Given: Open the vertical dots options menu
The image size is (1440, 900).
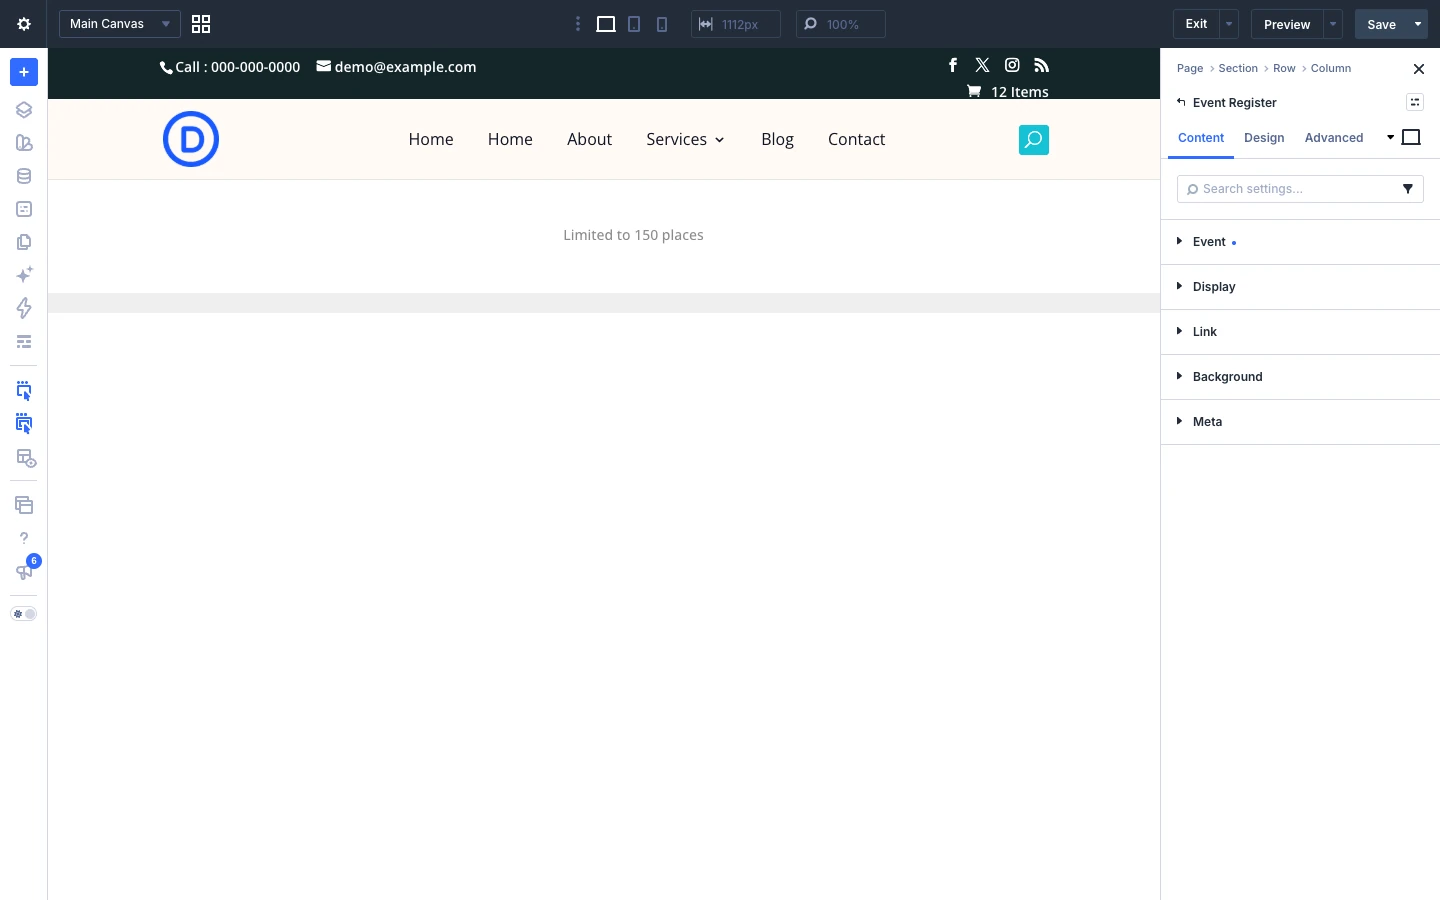Looking at the screenshot, I should [578, 24].
